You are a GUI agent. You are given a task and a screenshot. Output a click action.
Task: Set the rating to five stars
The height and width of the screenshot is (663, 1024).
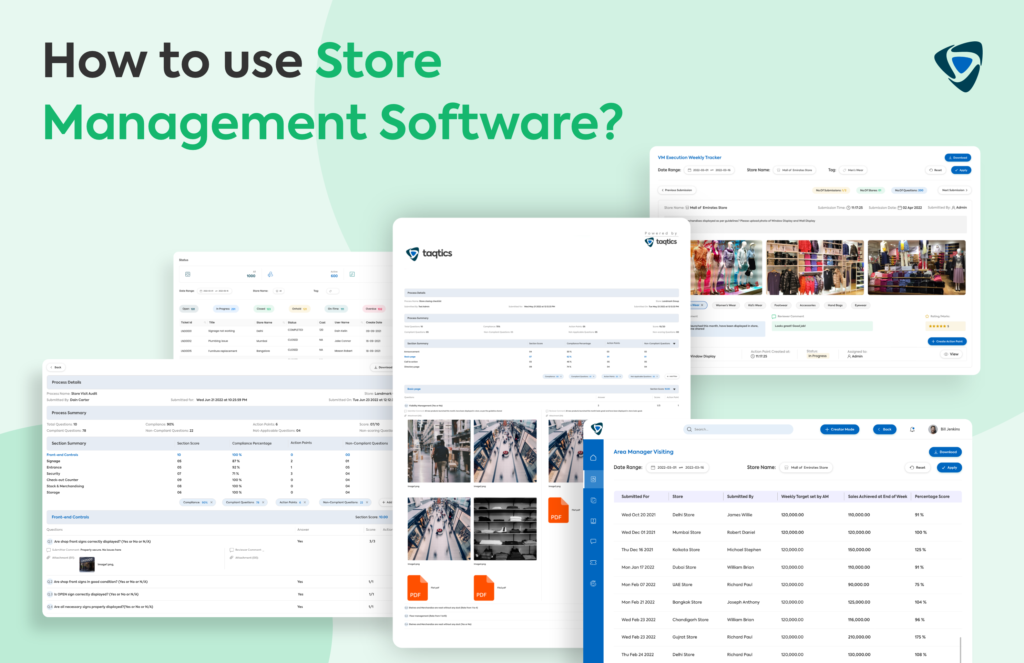click(942, 326)
